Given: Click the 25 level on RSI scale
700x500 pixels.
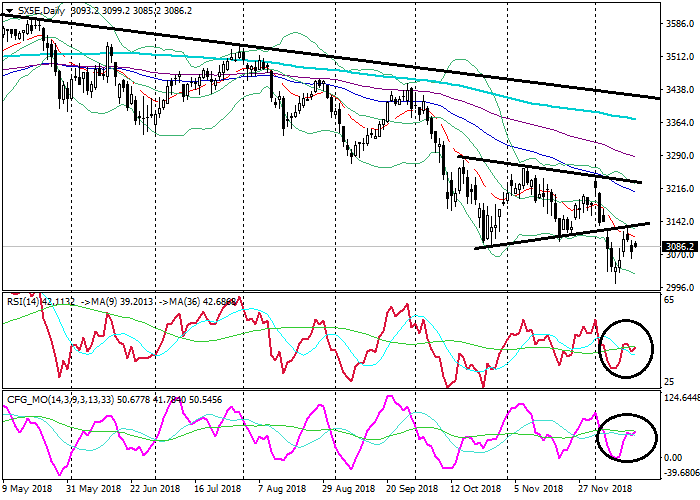Looking at the screenshot, I should pos(669,382).
